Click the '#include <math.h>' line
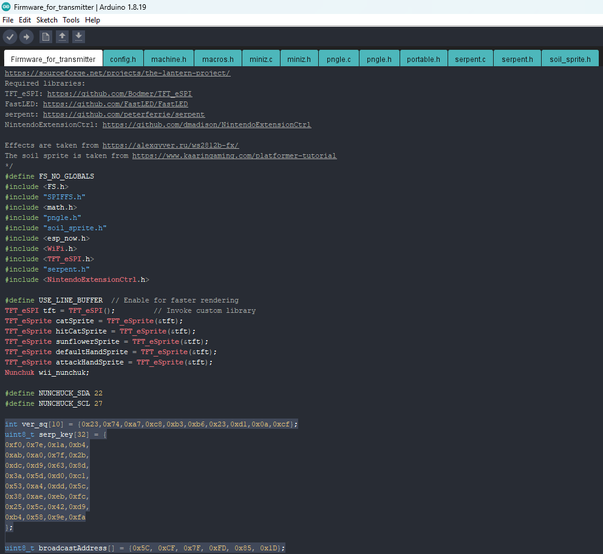Screen dimensions: 603x554 pos(41,208)
